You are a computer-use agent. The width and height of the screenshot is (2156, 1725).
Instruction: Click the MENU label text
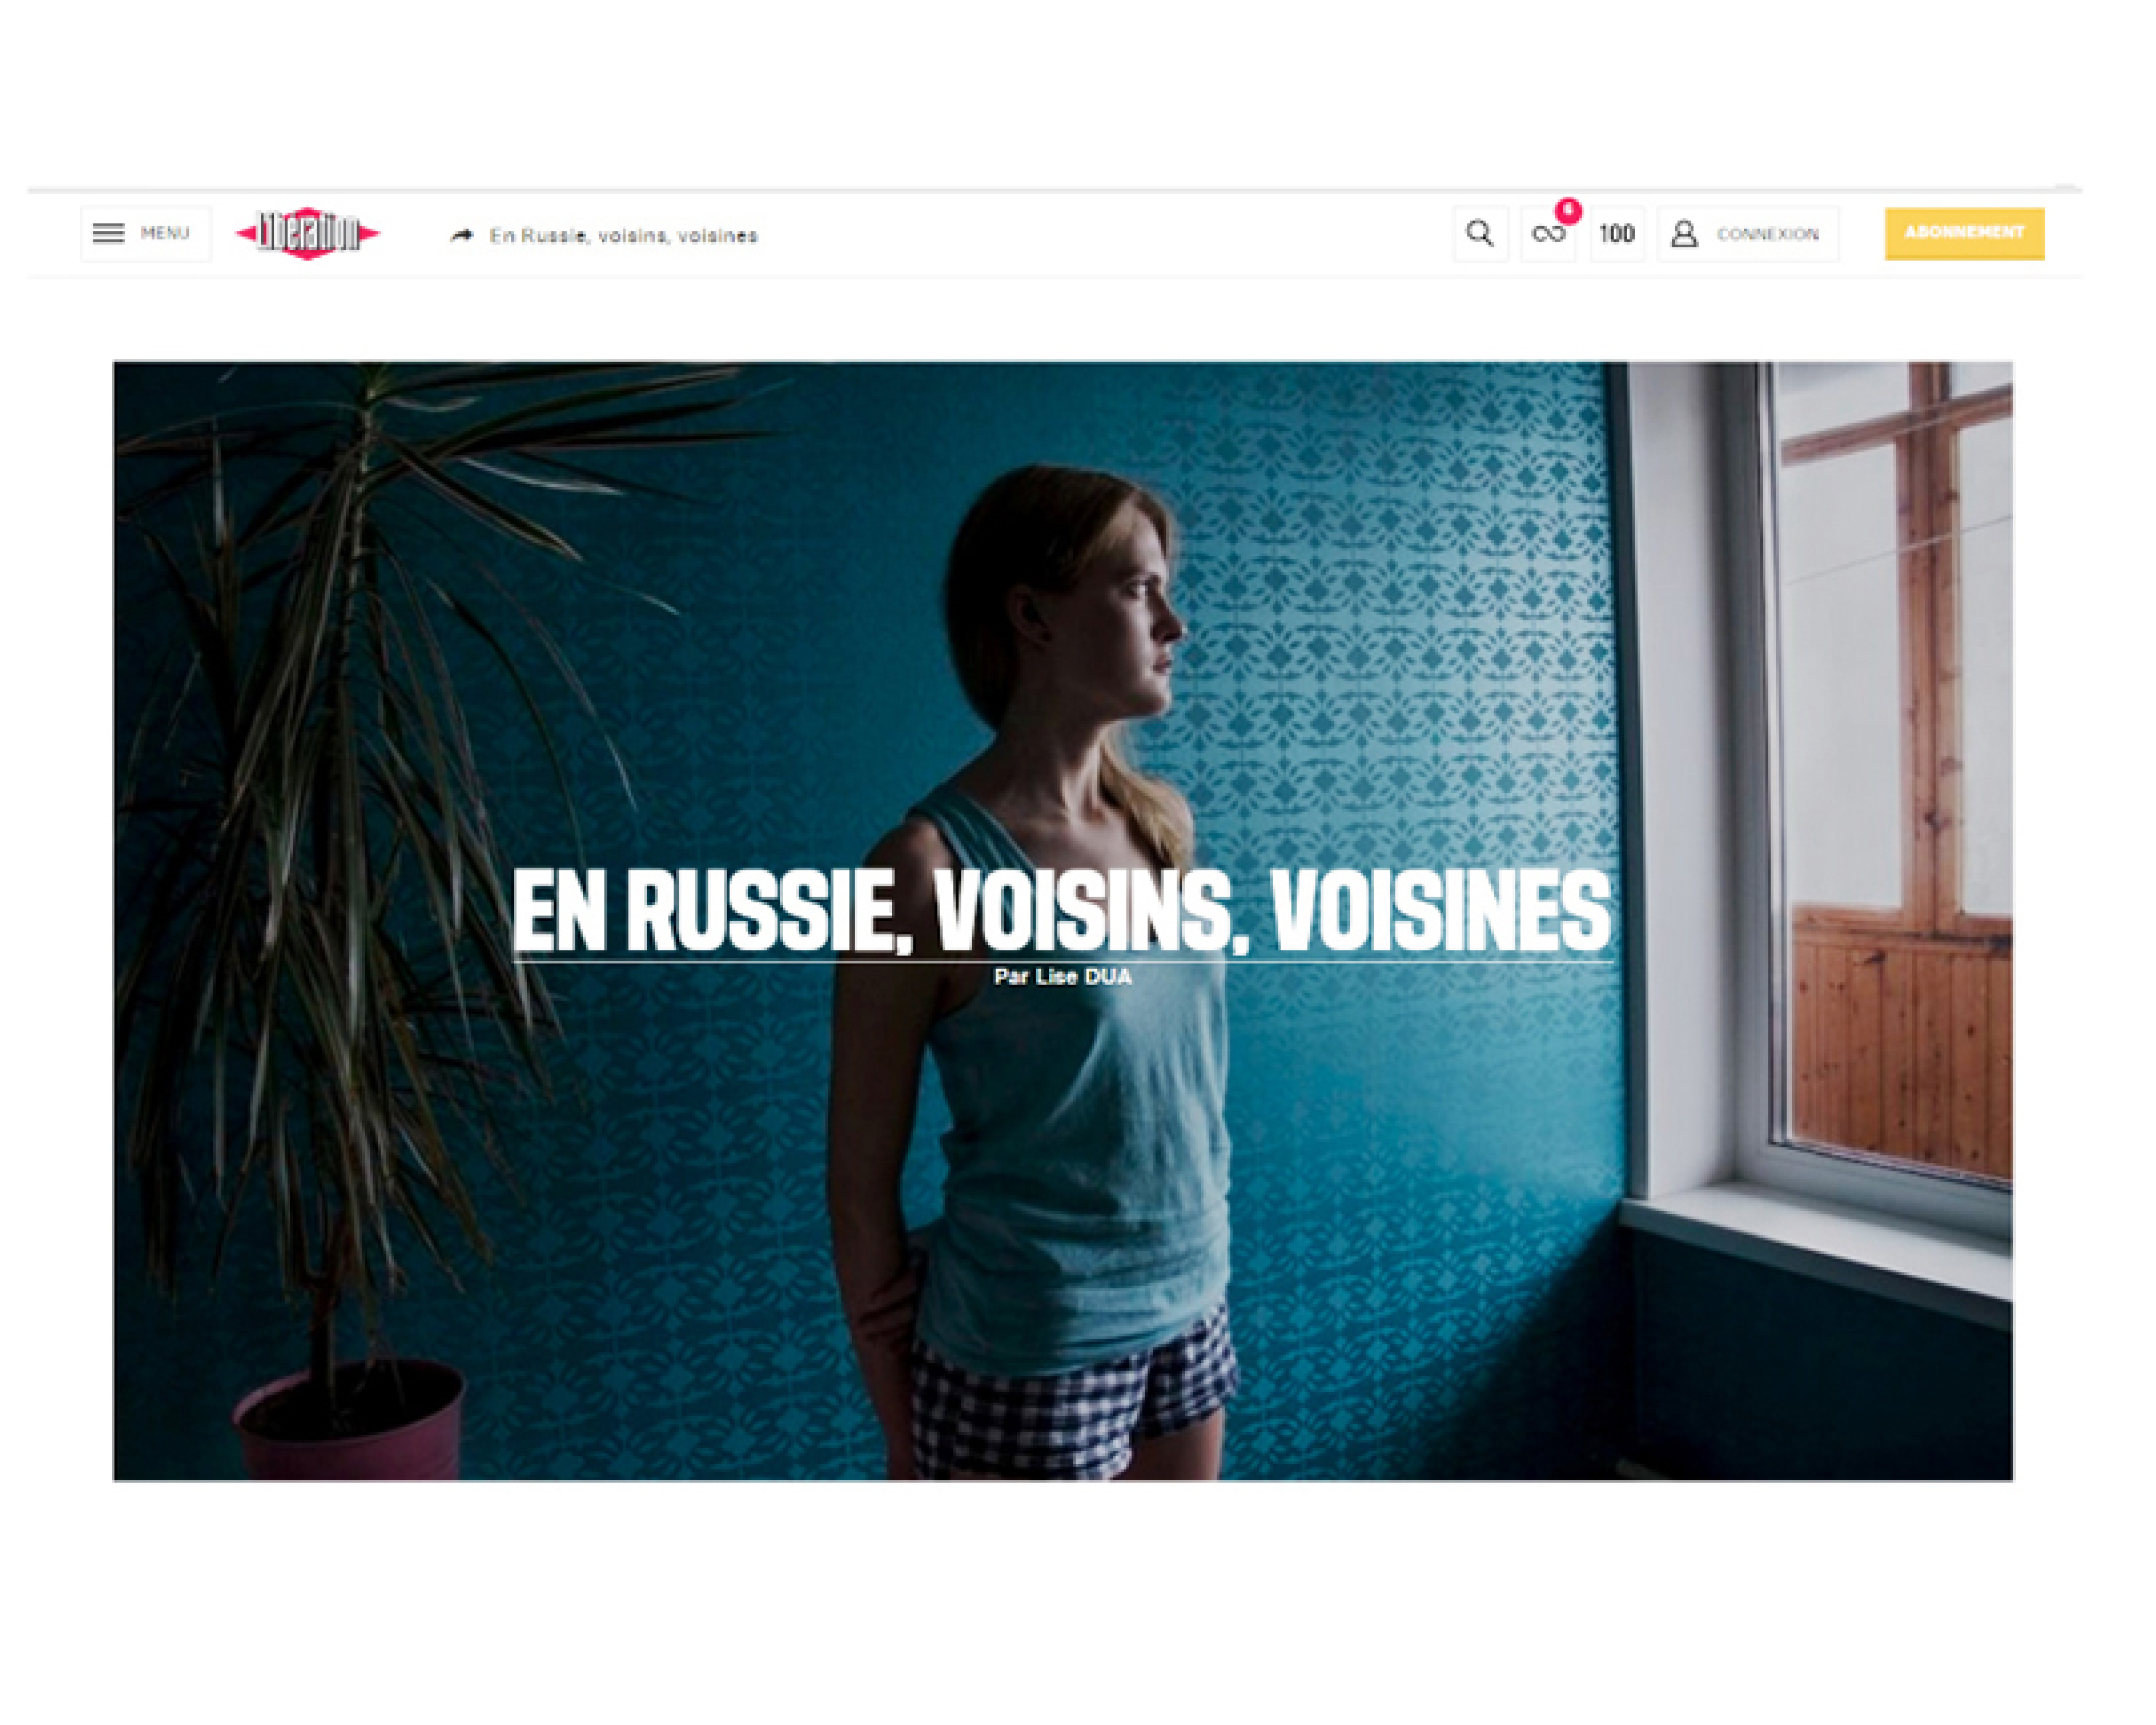pyautogui.click(x=165, y=234)
